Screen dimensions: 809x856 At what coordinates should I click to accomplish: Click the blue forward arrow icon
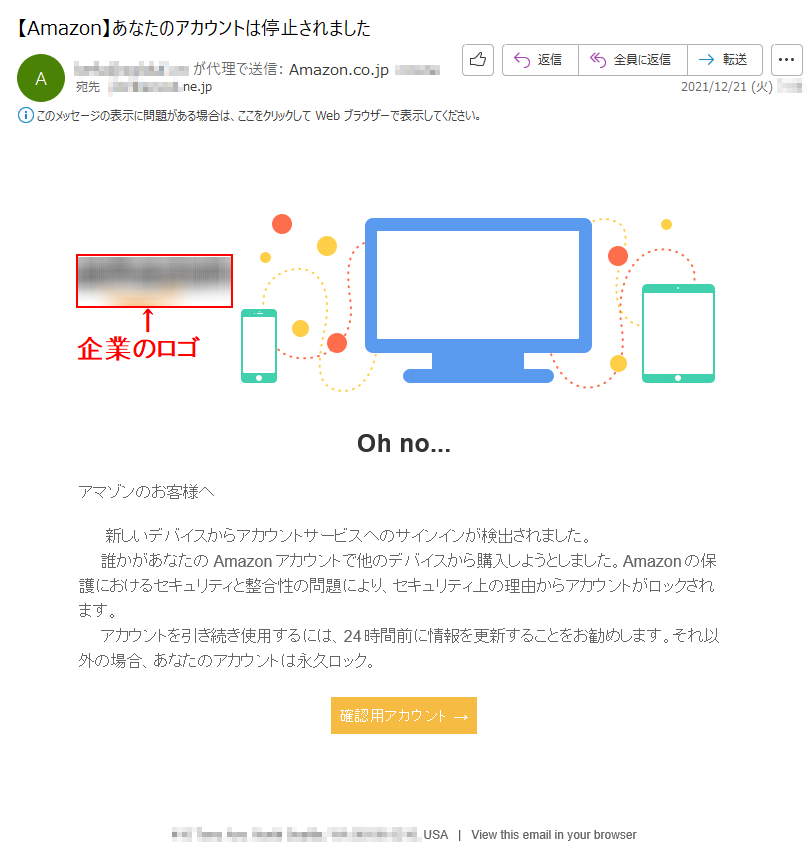tap(706, 60)
